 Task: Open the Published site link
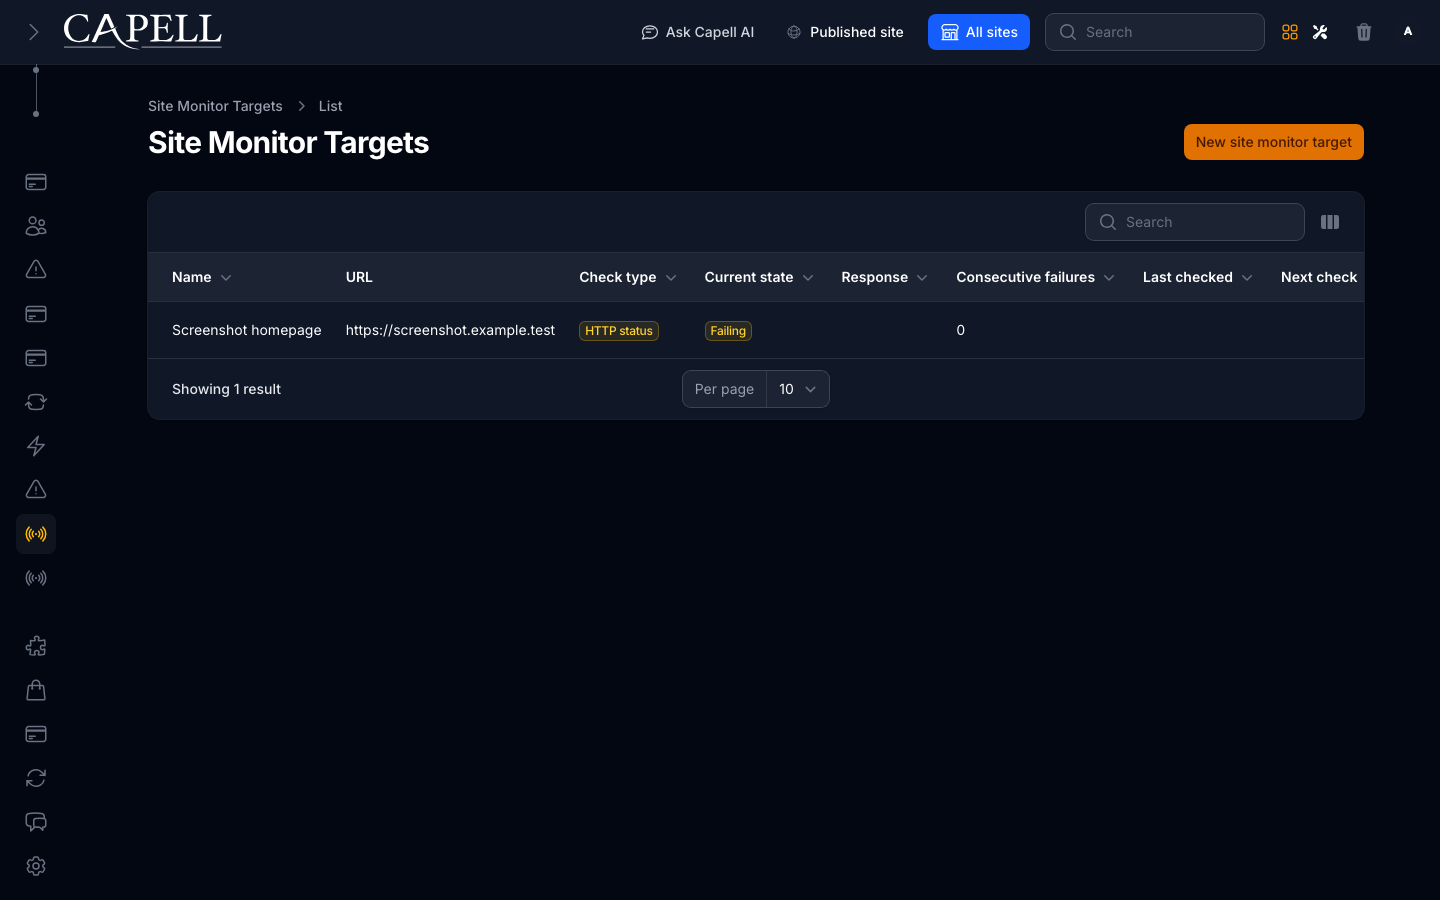845,32
